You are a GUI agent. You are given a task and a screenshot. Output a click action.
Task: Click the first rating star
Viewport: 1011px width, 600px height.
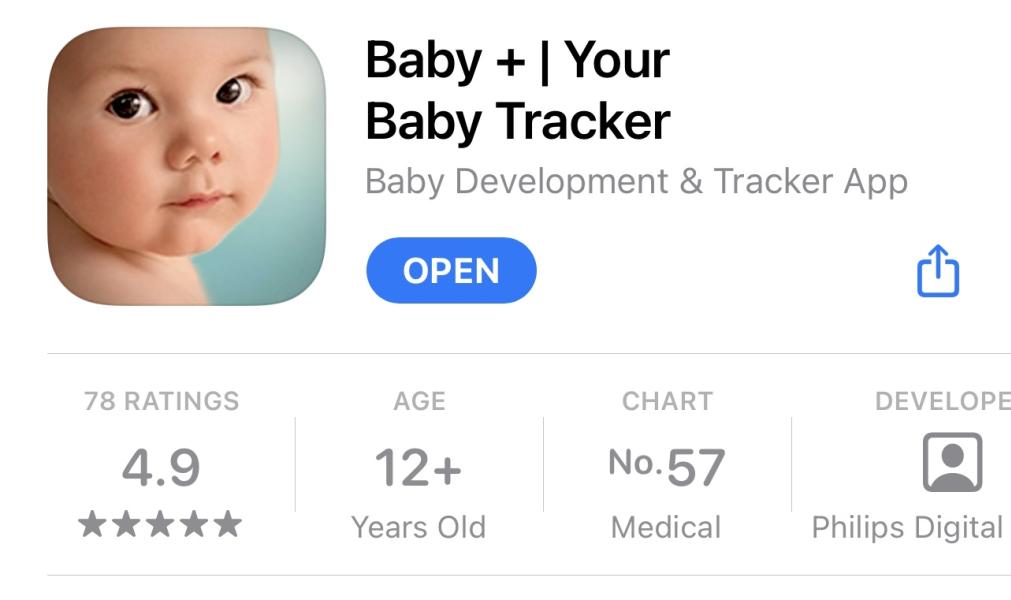tap(92, 524)
